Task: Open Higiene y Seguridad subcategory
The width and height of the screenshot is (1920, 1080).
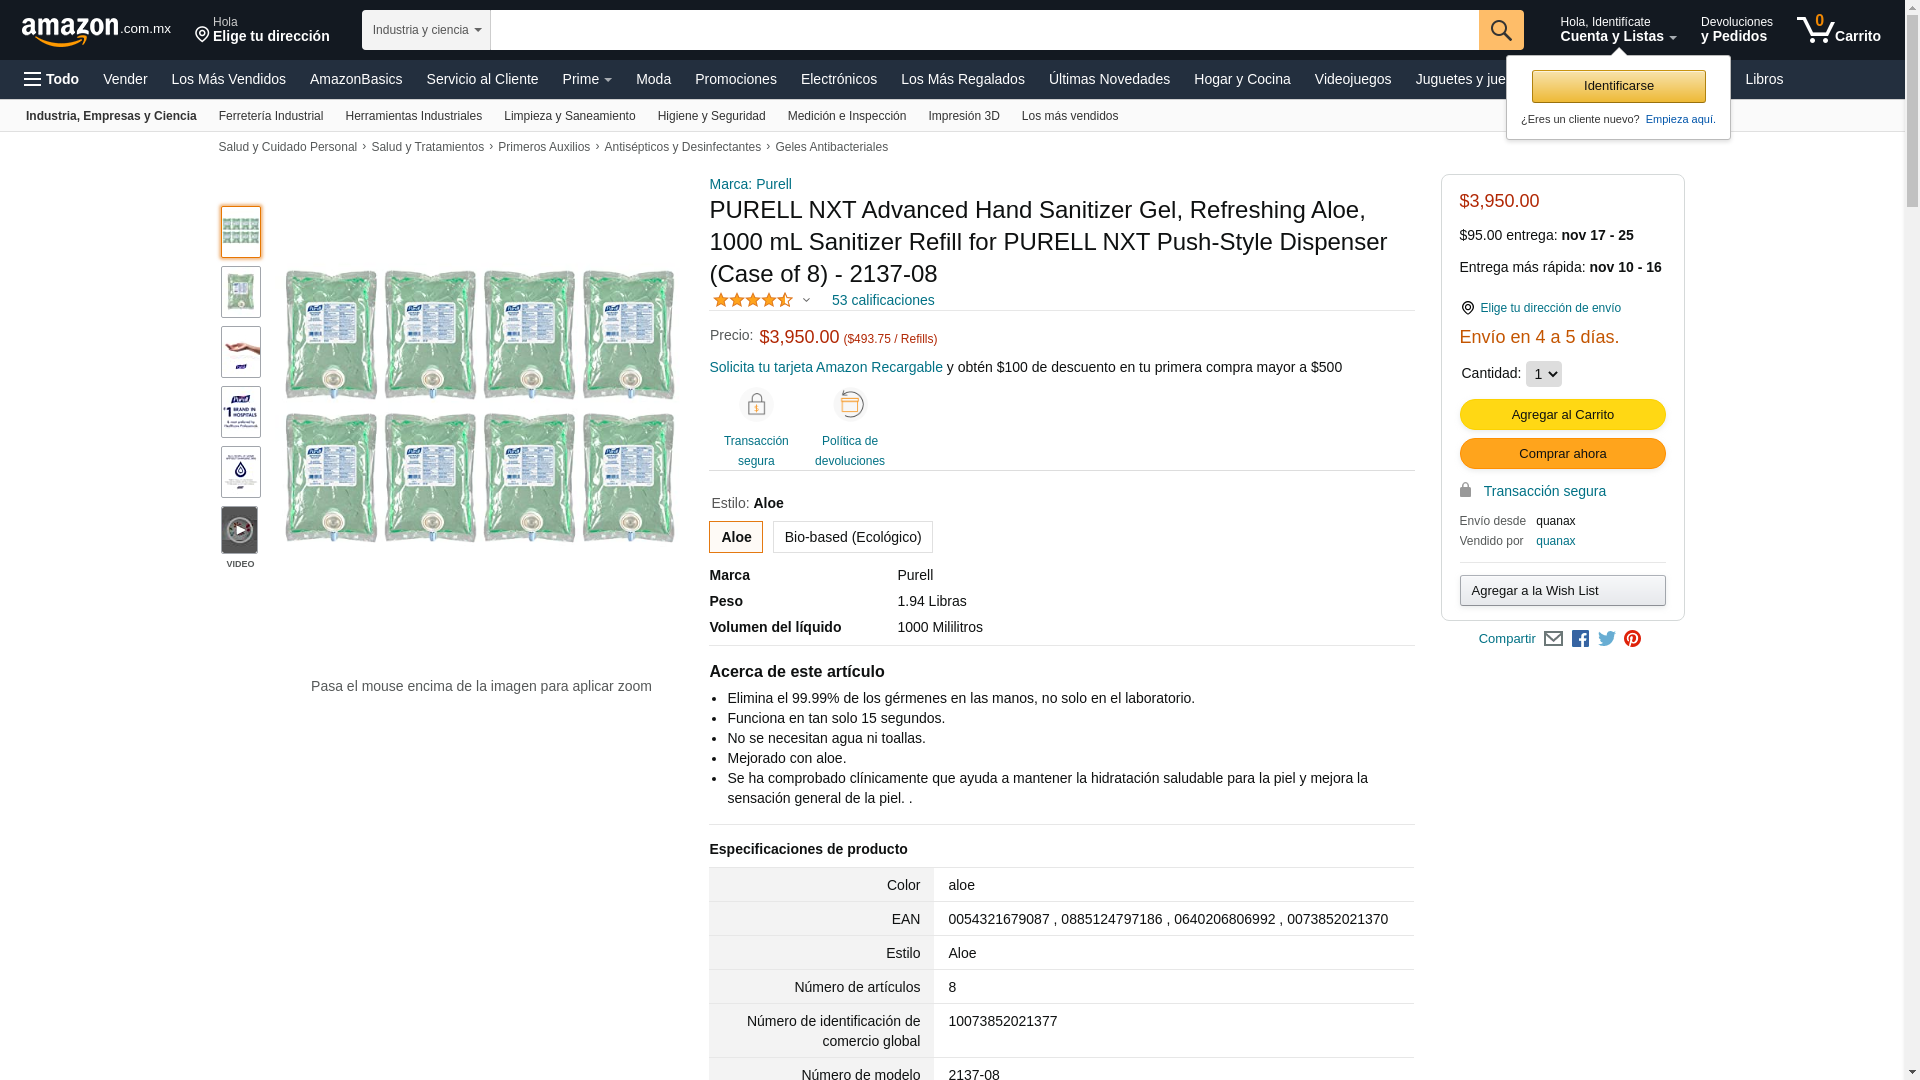Action: point(711,116)
